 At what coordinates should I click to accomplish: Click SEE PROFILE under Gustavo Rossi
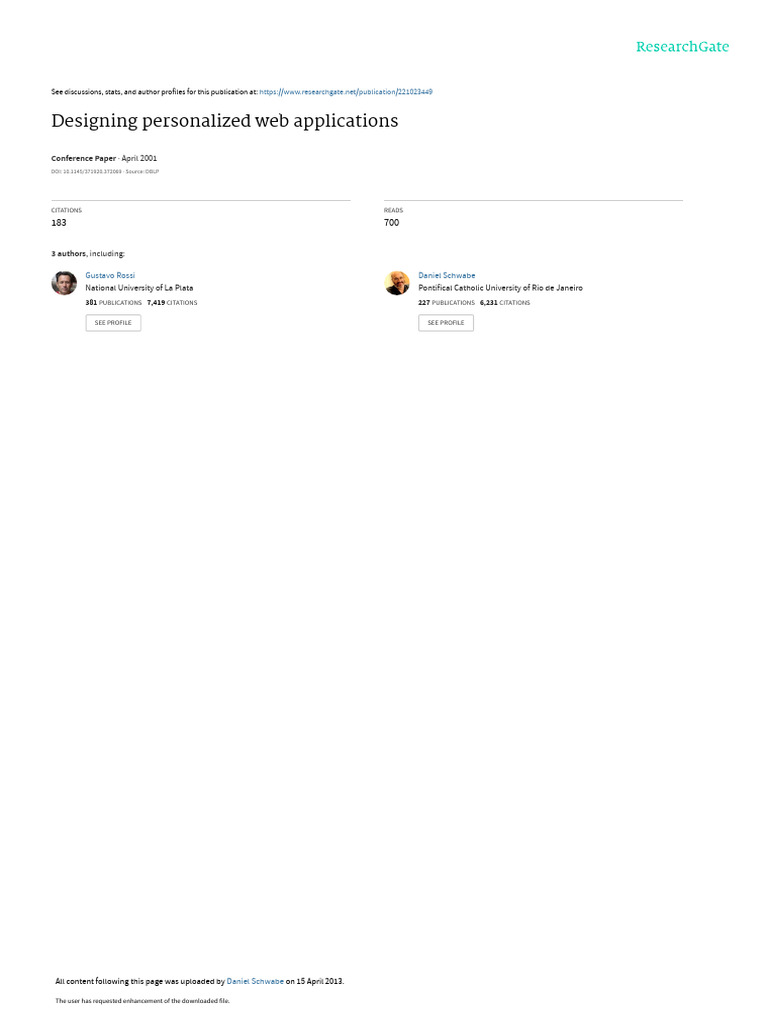pyautogui.click(x=113, y=323)
